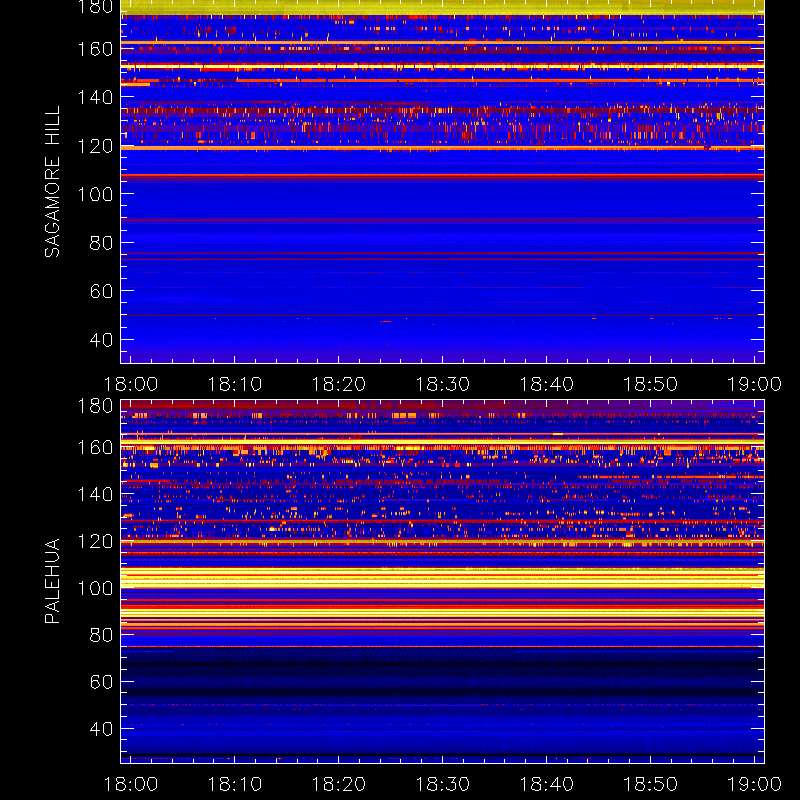Click the 100 tick label on Palehua axis
800x800 pixels.
coord(95,588)
